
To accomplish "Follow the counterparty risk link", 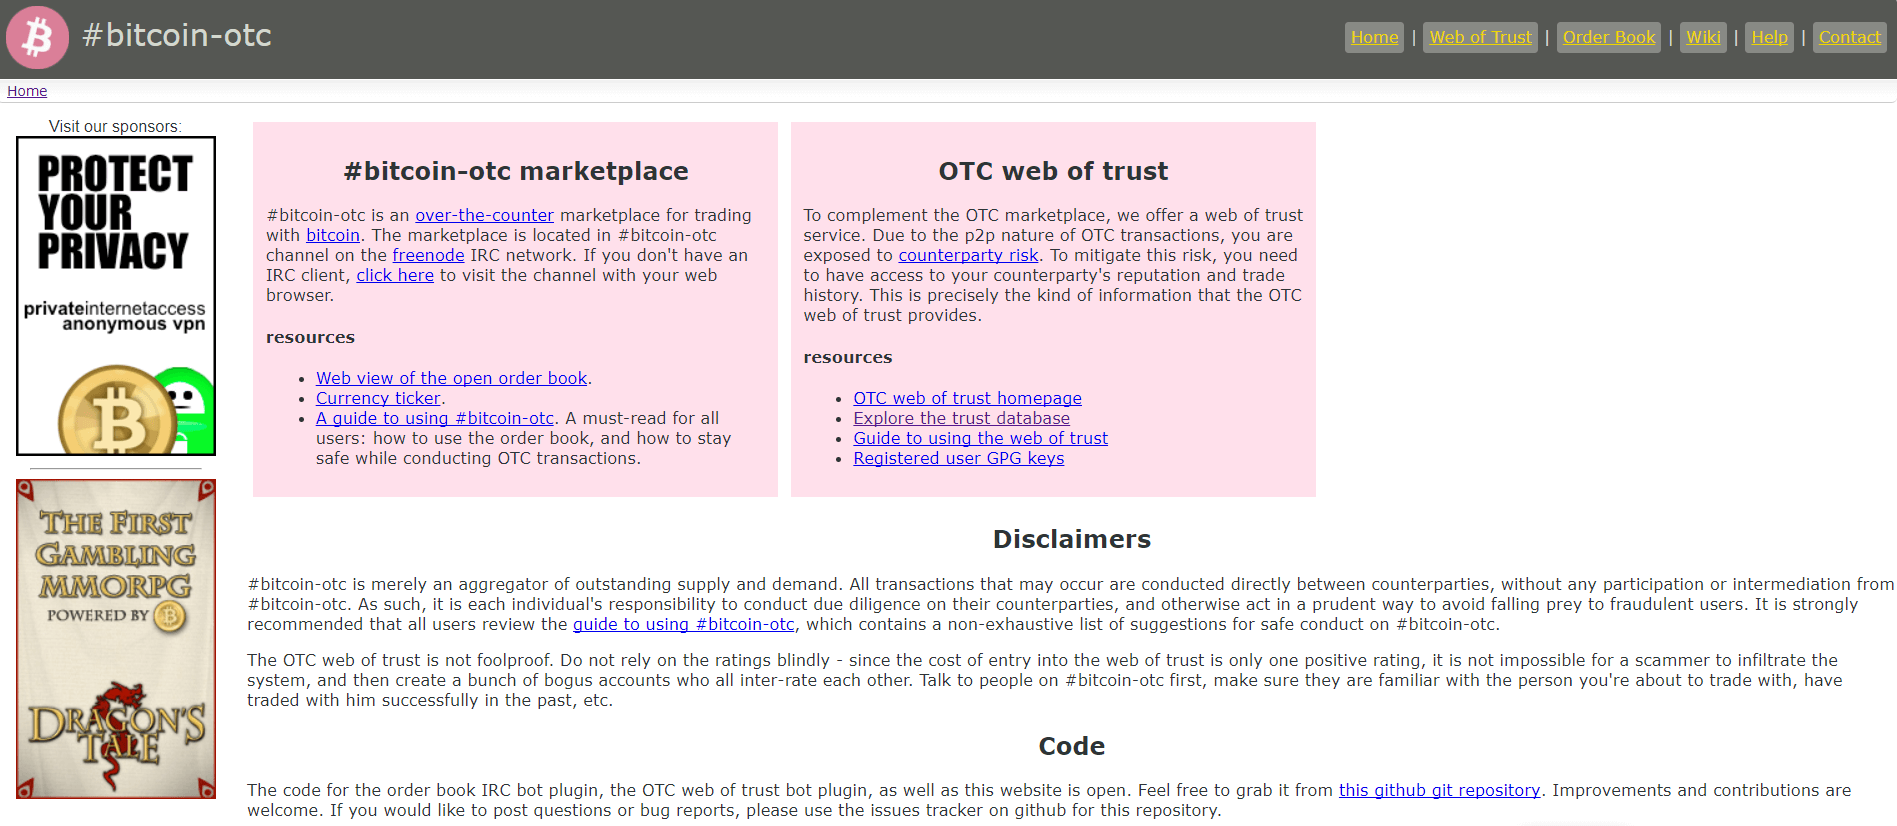I will pyautogui.click(x=968, y=255).
